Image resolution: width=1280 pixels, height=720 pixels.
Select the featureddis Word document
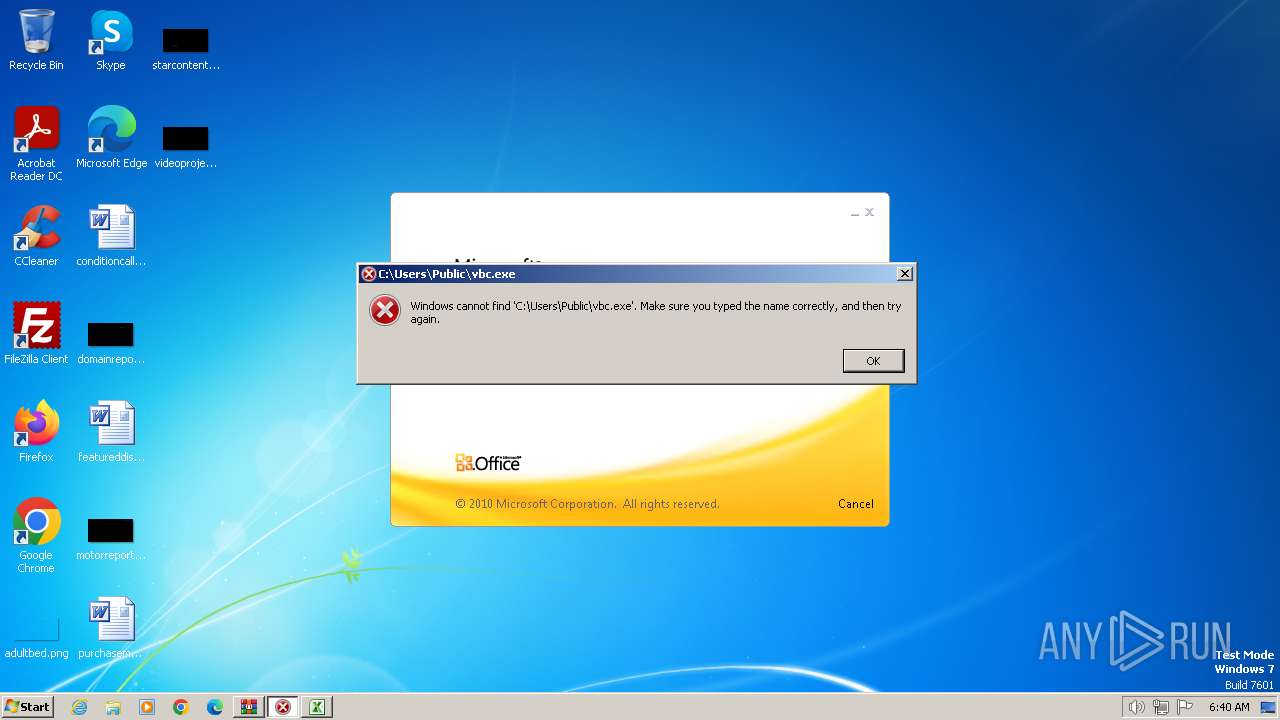coord(111,432)
